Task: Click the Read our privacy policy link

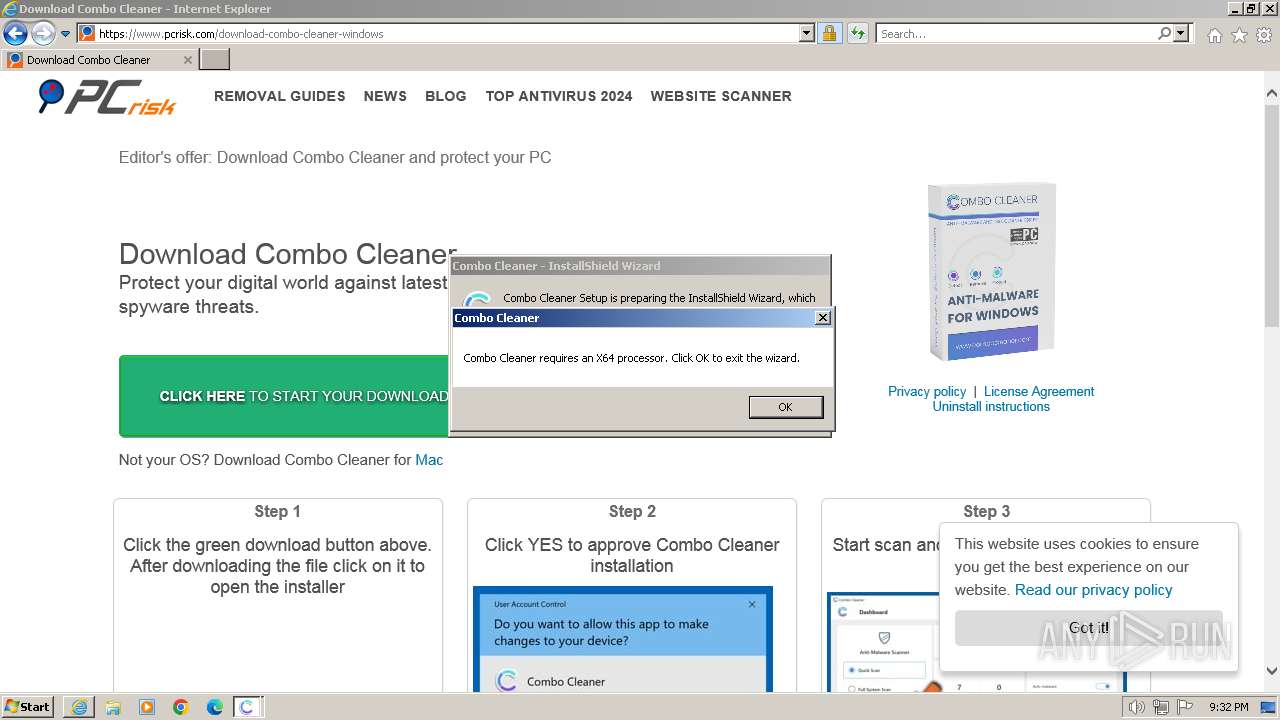Action: click(1093, 590)
